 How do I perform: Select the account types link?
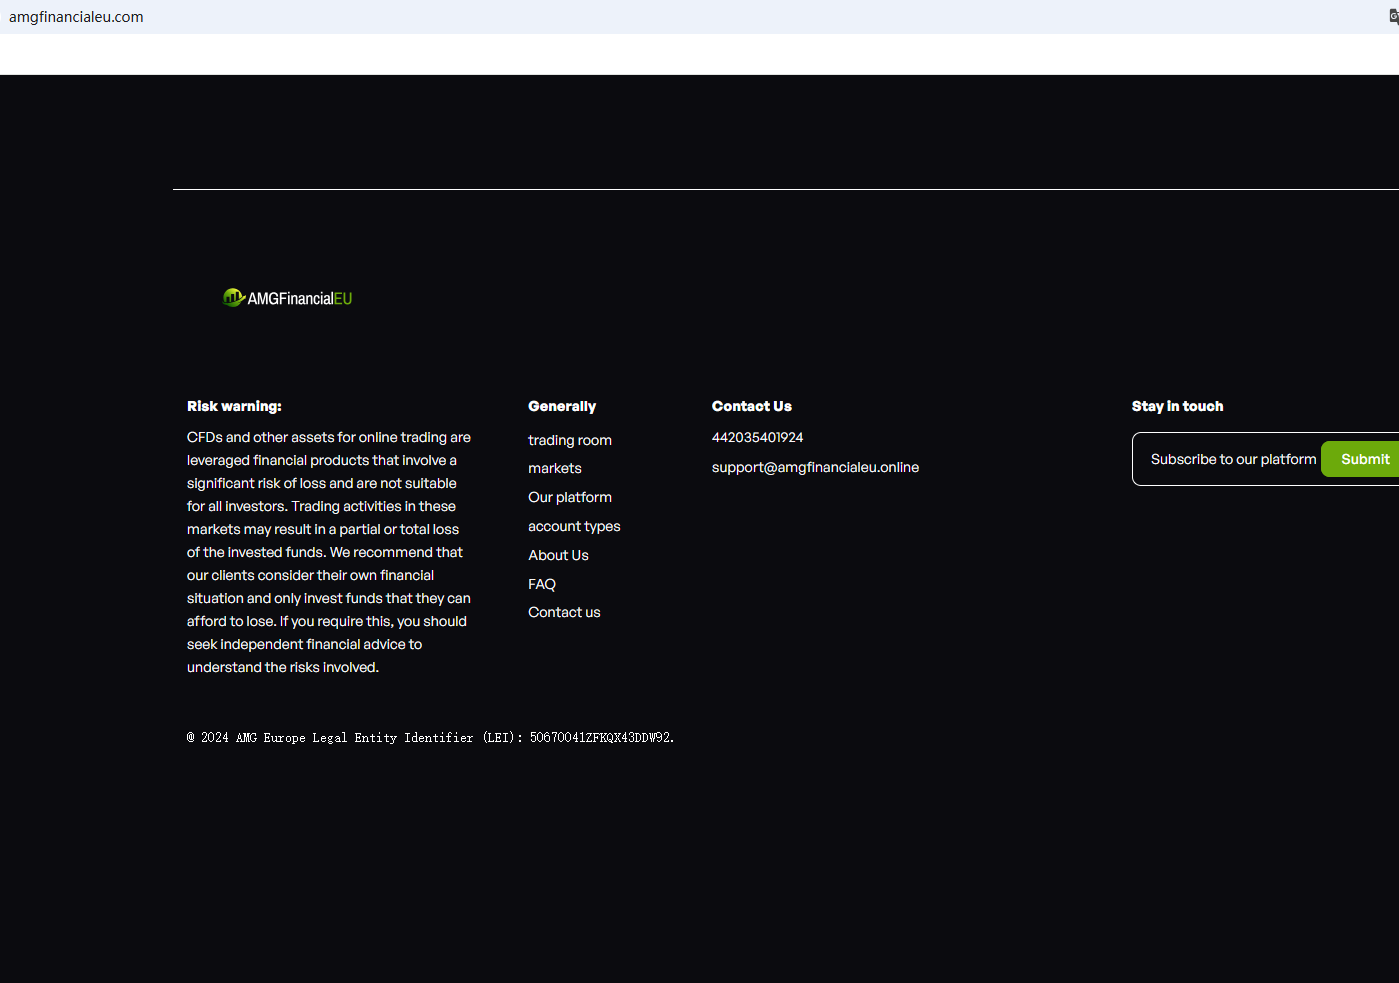(574, 526)
